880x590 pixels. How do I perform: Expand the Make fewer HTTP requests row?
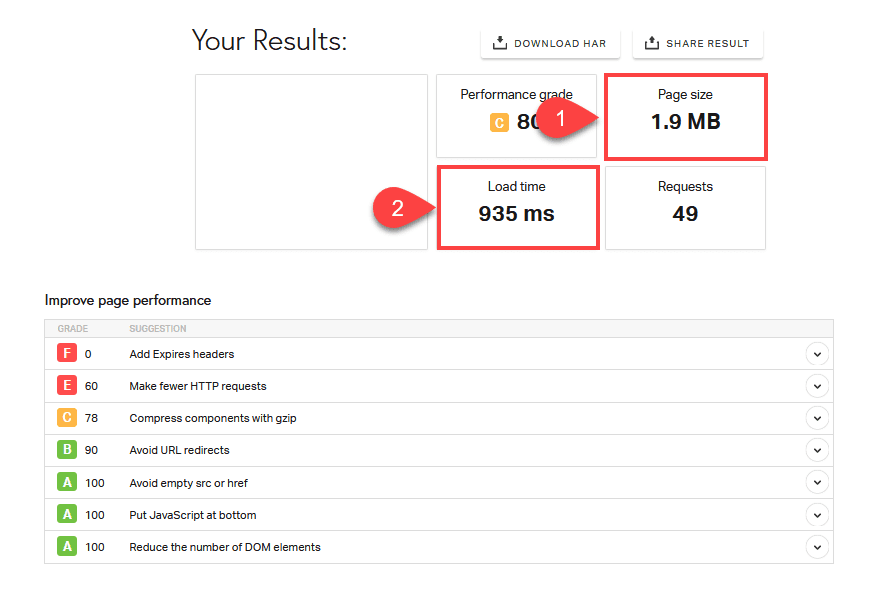pyautogui.click(x=817, y=386)
